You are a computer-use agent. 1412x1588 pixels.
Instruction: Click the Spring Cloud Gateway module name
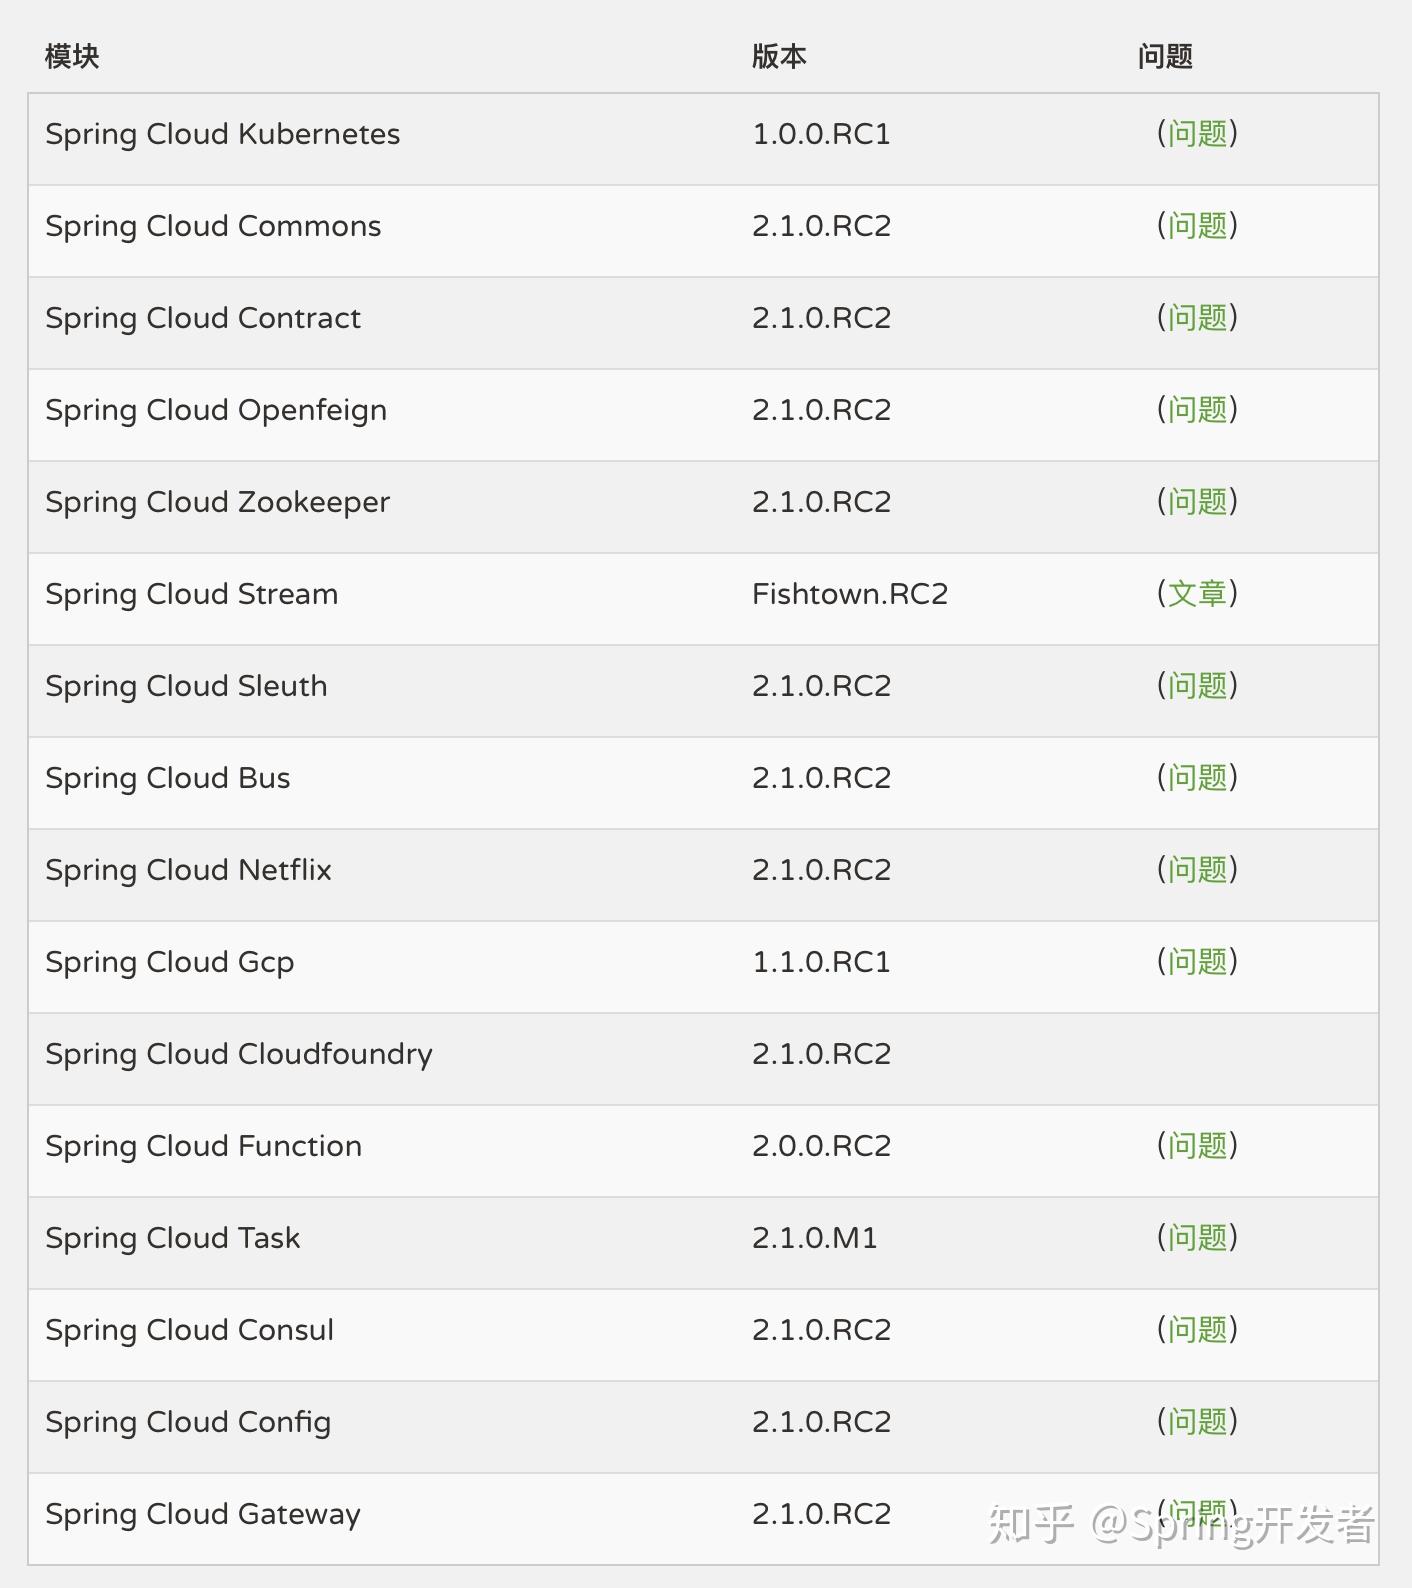[x=203, y=1514]
